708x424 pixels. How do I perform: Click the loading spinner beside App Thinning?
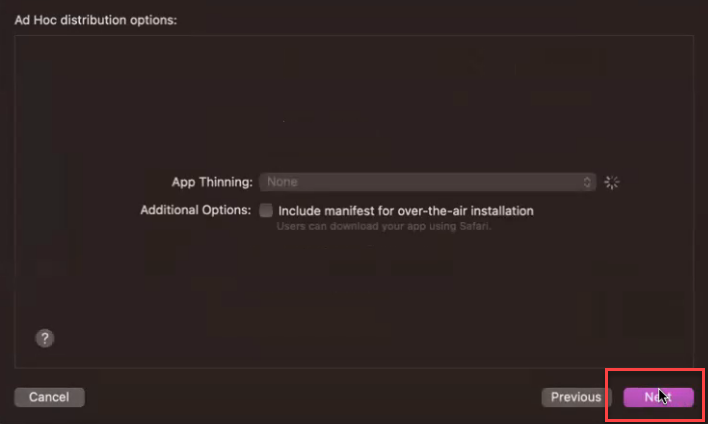pos(612,182)
